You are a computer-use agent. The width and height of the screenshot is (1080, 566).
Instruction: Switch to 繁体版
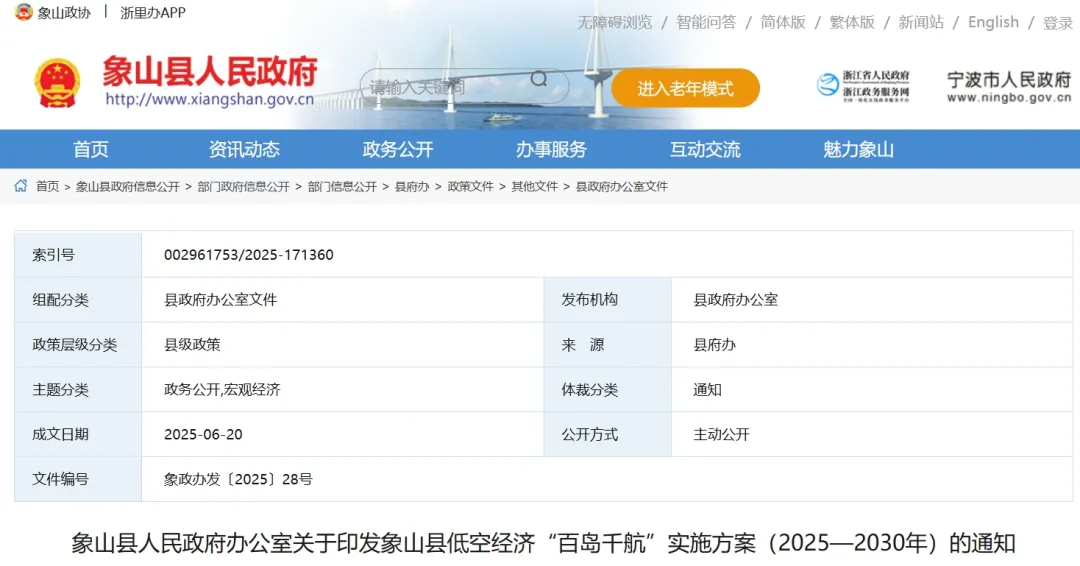852,22
